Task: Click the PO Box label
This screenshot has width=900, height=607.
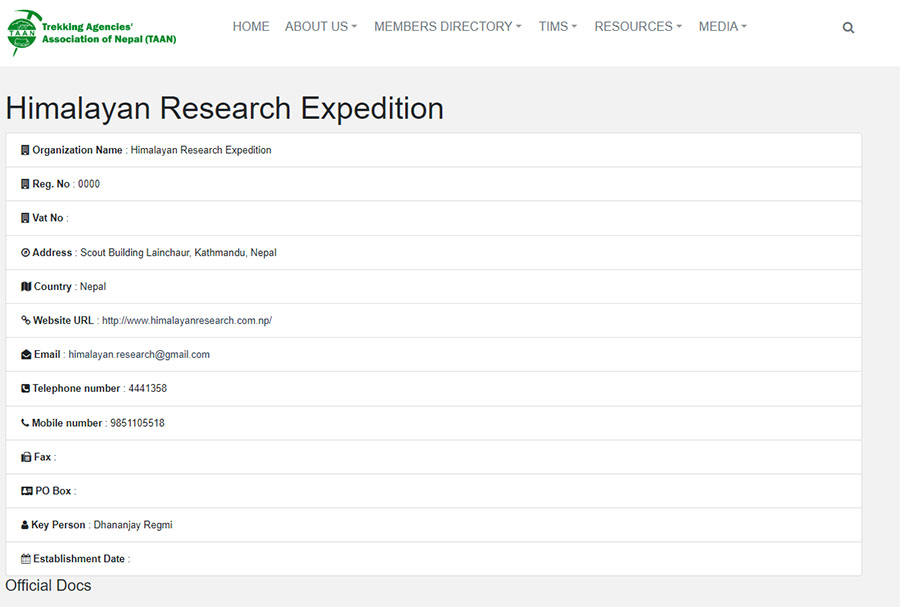Action: pyautogui.click(x=53, y=491)
